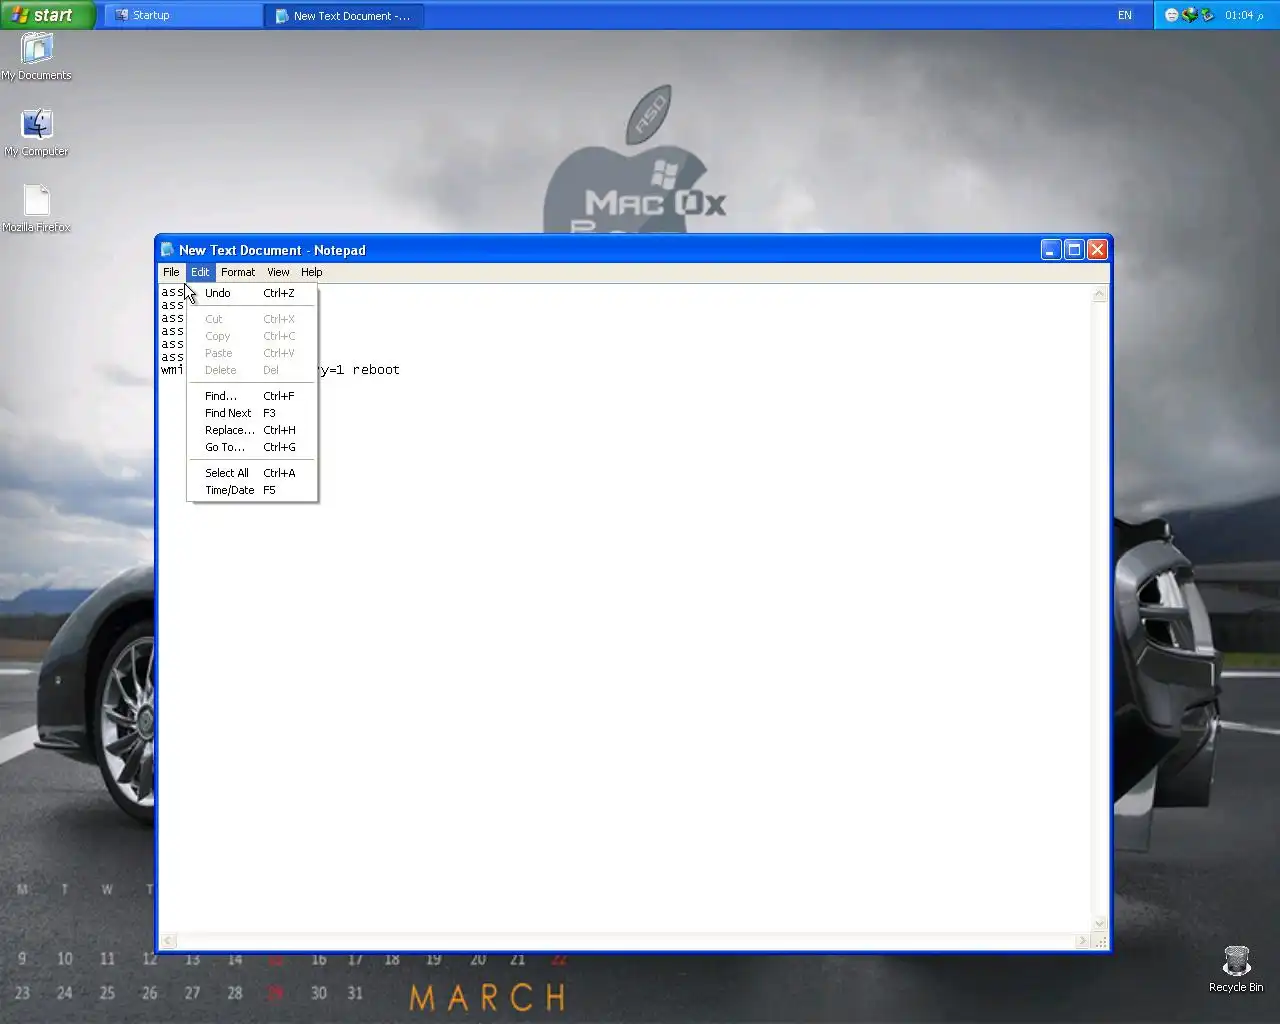Click the Notepad icon in the title bar
This screenshot has height=1024, width=1280.
pos(168,250)
